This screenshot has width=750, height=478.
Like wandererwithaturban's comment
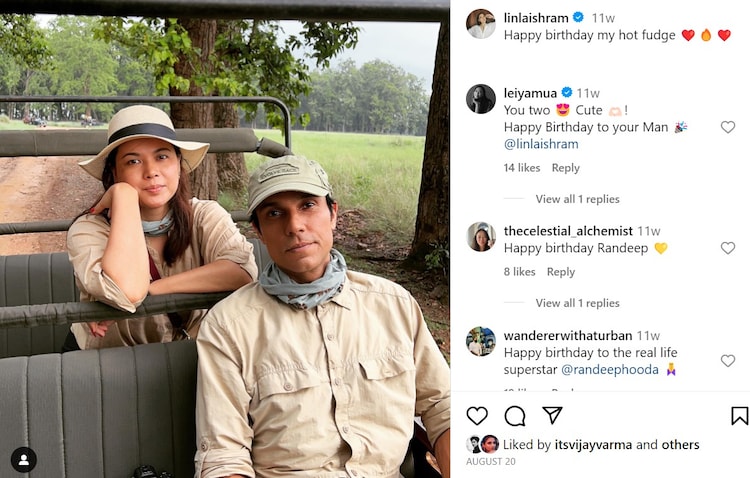[728, 361]
